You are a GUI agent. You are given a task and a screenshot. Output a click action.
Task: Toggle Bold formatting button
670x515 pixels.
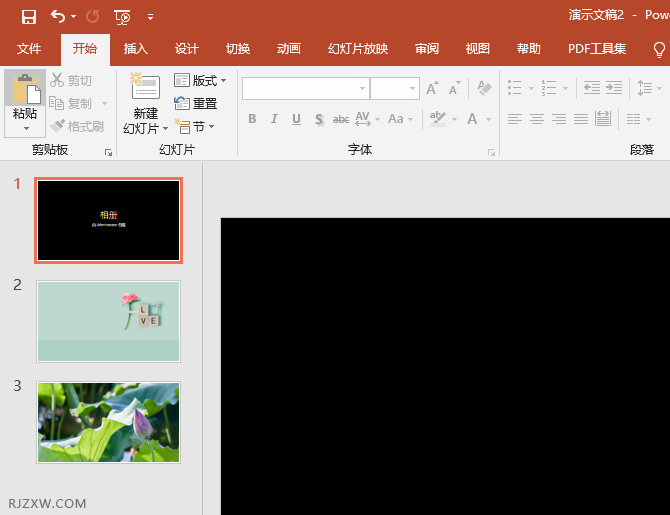coord(252,119)
